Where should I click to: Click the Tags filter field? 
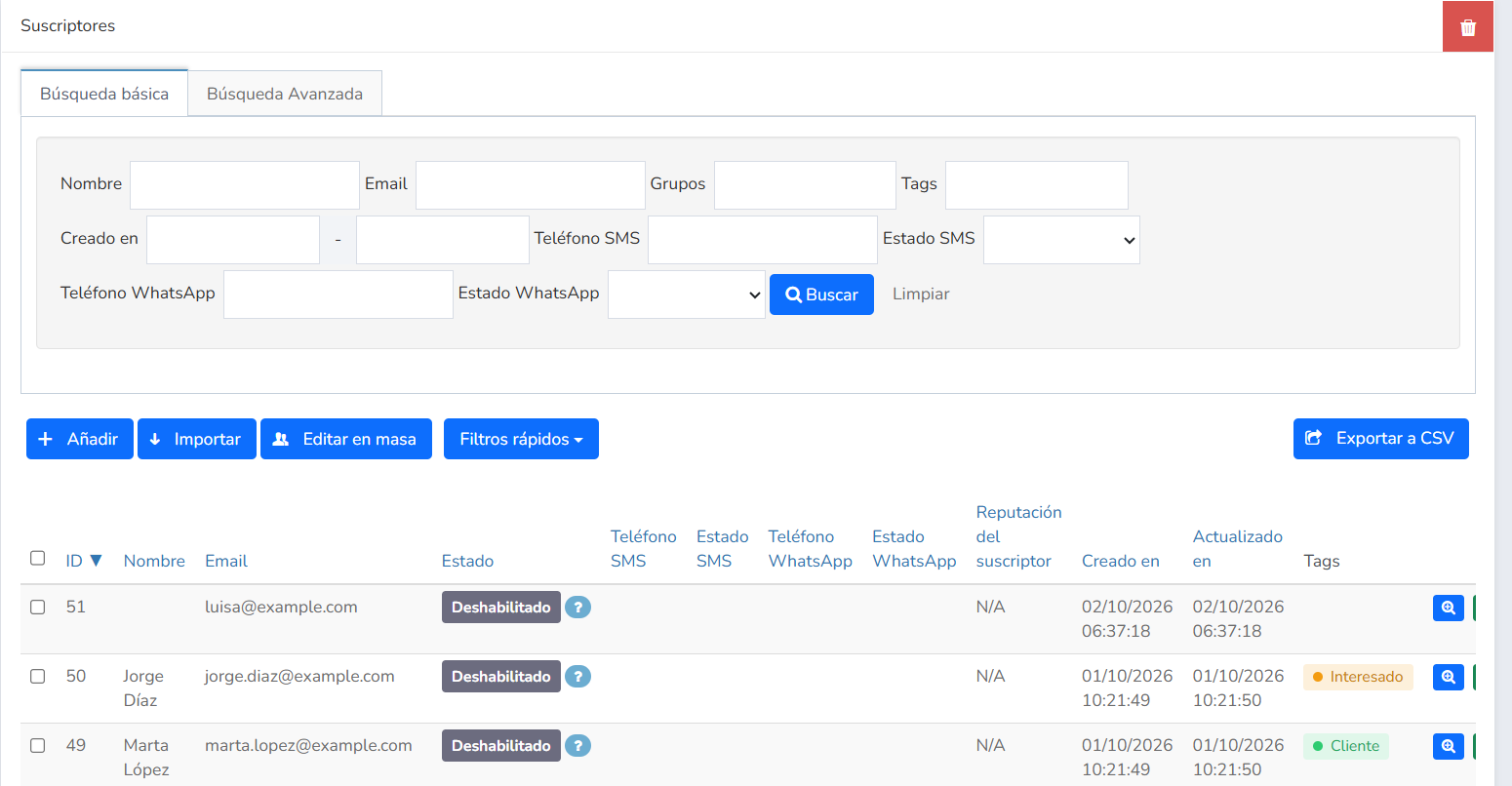coord(1037,185)
